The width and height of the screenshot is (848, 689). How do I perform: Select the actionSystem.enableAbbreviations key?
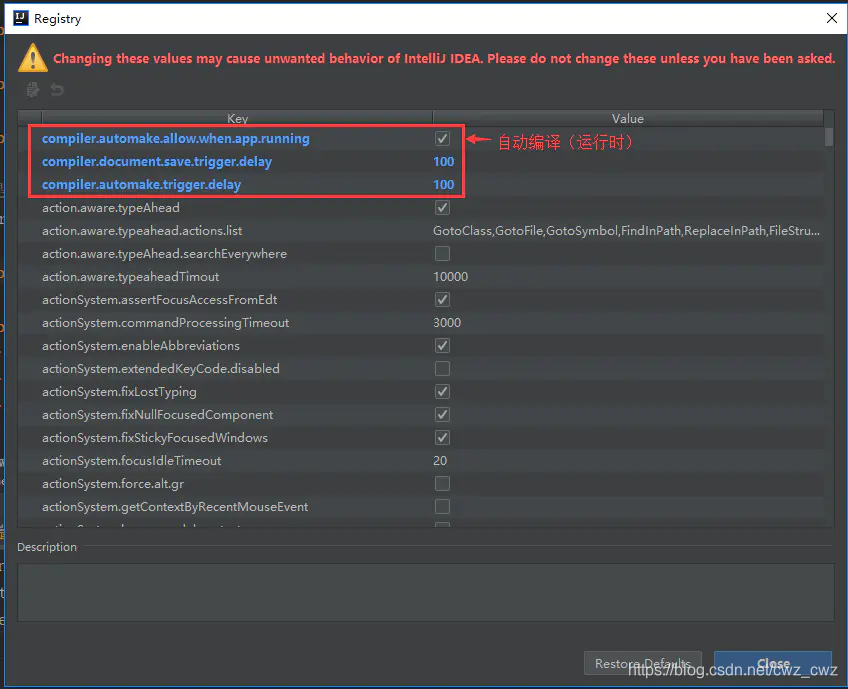point(141,346)
